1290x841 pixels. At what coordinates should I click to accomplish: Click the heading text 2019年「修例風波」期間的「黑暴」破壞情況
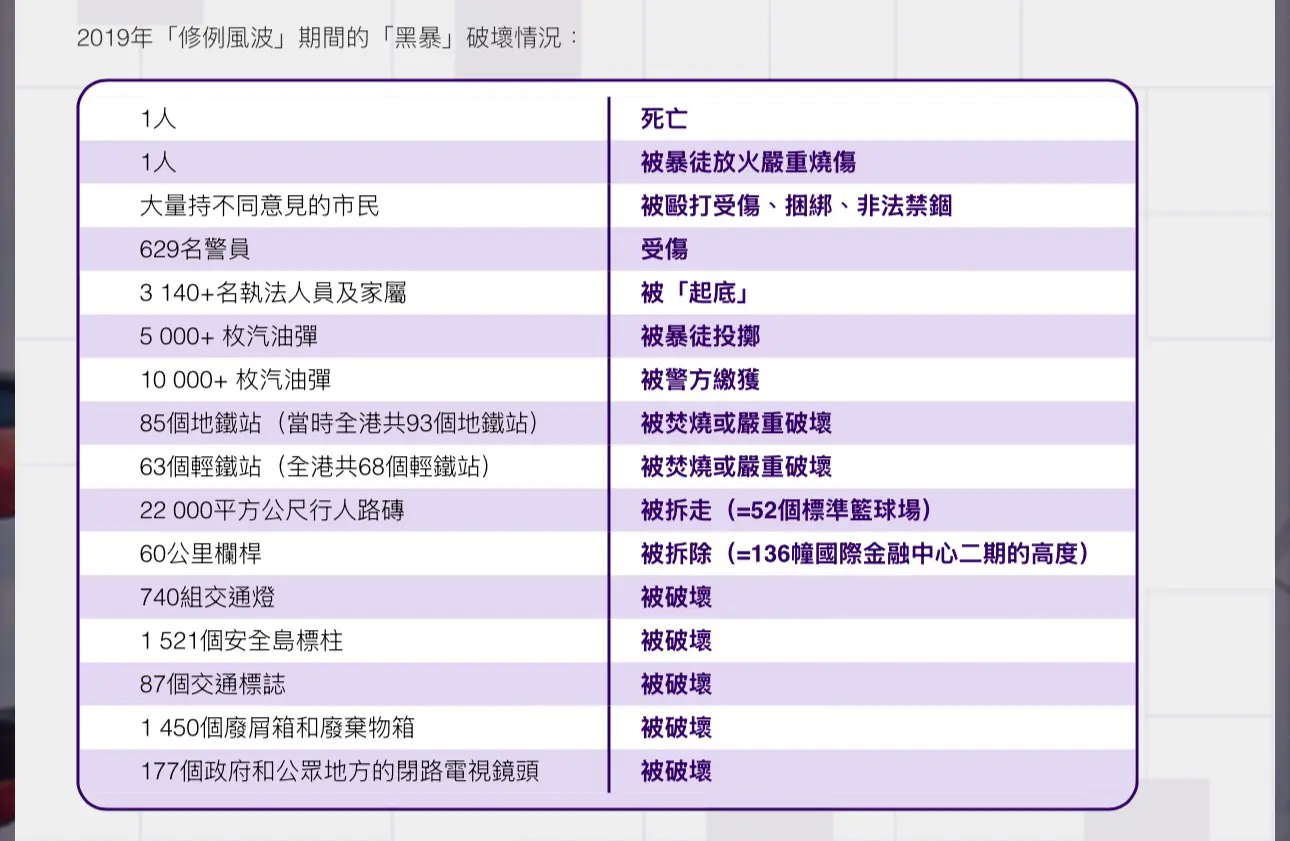click(x=327, y=39)
